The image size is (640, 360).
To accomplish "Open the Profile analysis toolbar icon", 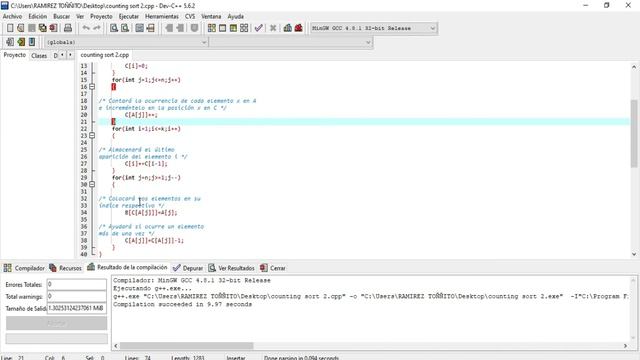I will [288, 28].
